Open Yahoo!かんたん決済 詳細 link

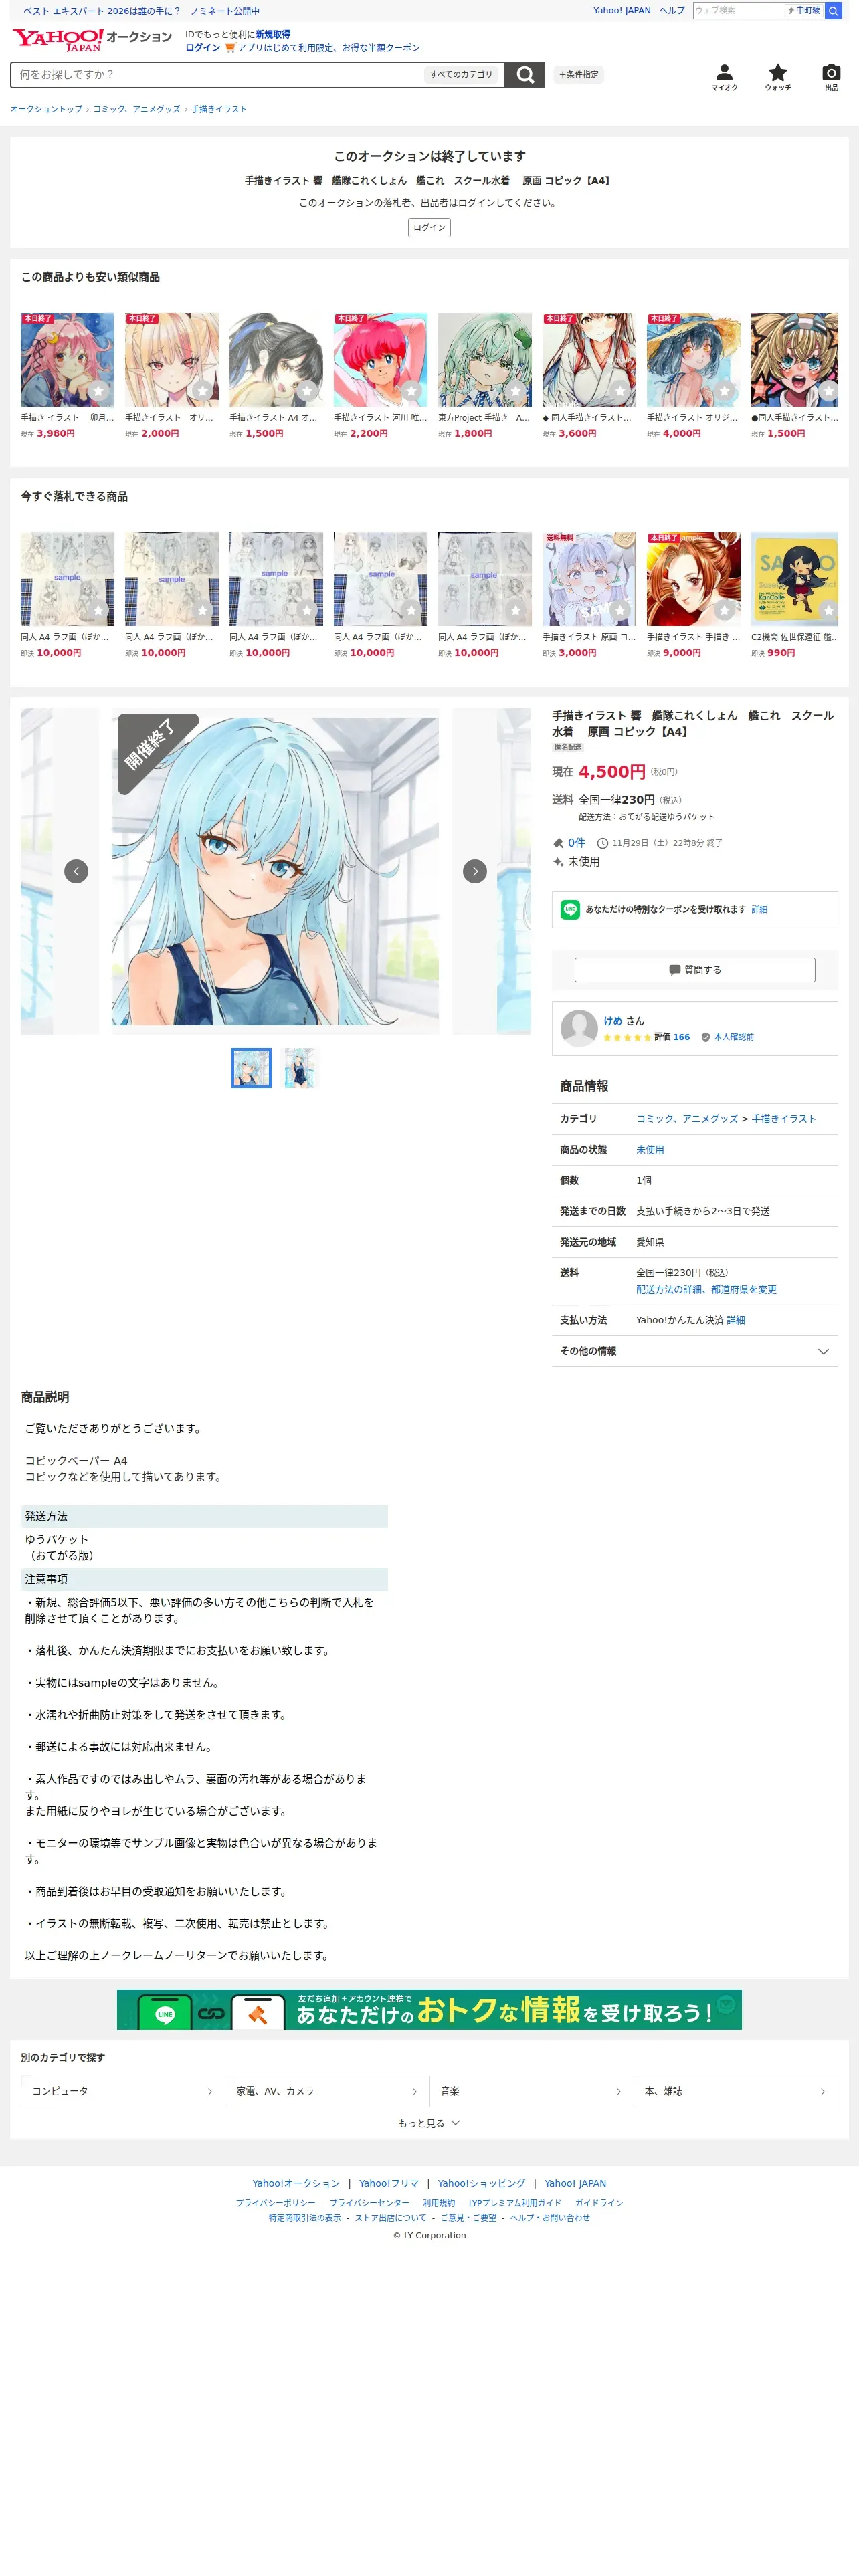(735, 1321)
